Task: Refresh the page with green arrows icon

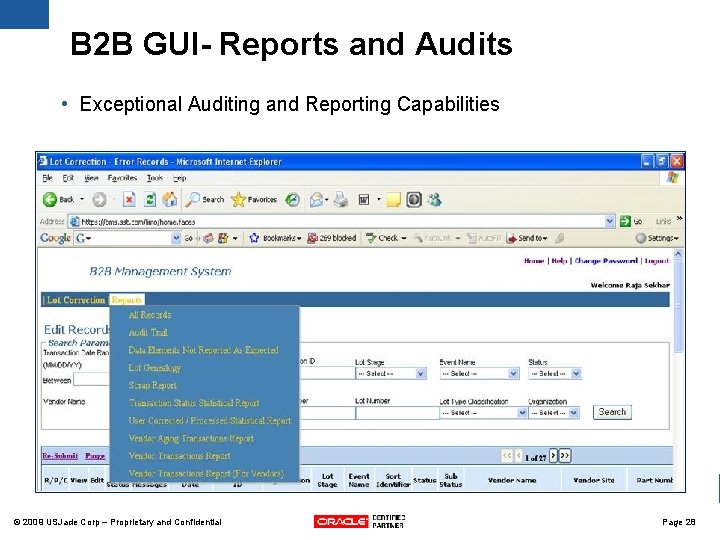Action: click(150, 199)
